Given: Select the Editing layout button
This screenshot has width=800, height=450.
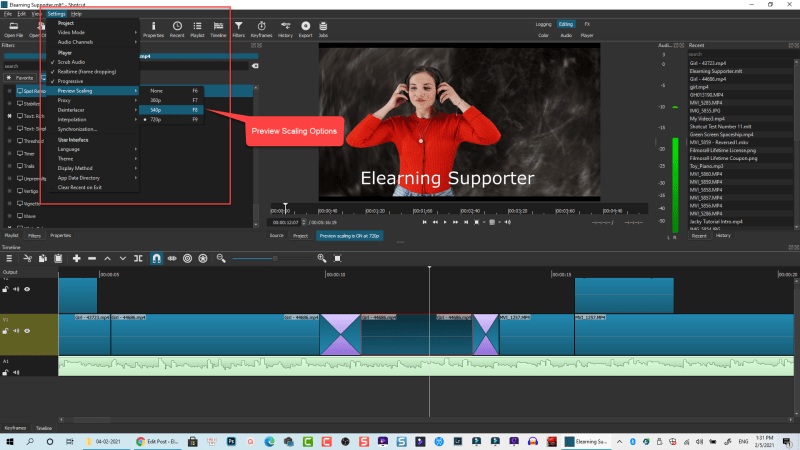Looking at the screenshot, I should pos(566,22).
